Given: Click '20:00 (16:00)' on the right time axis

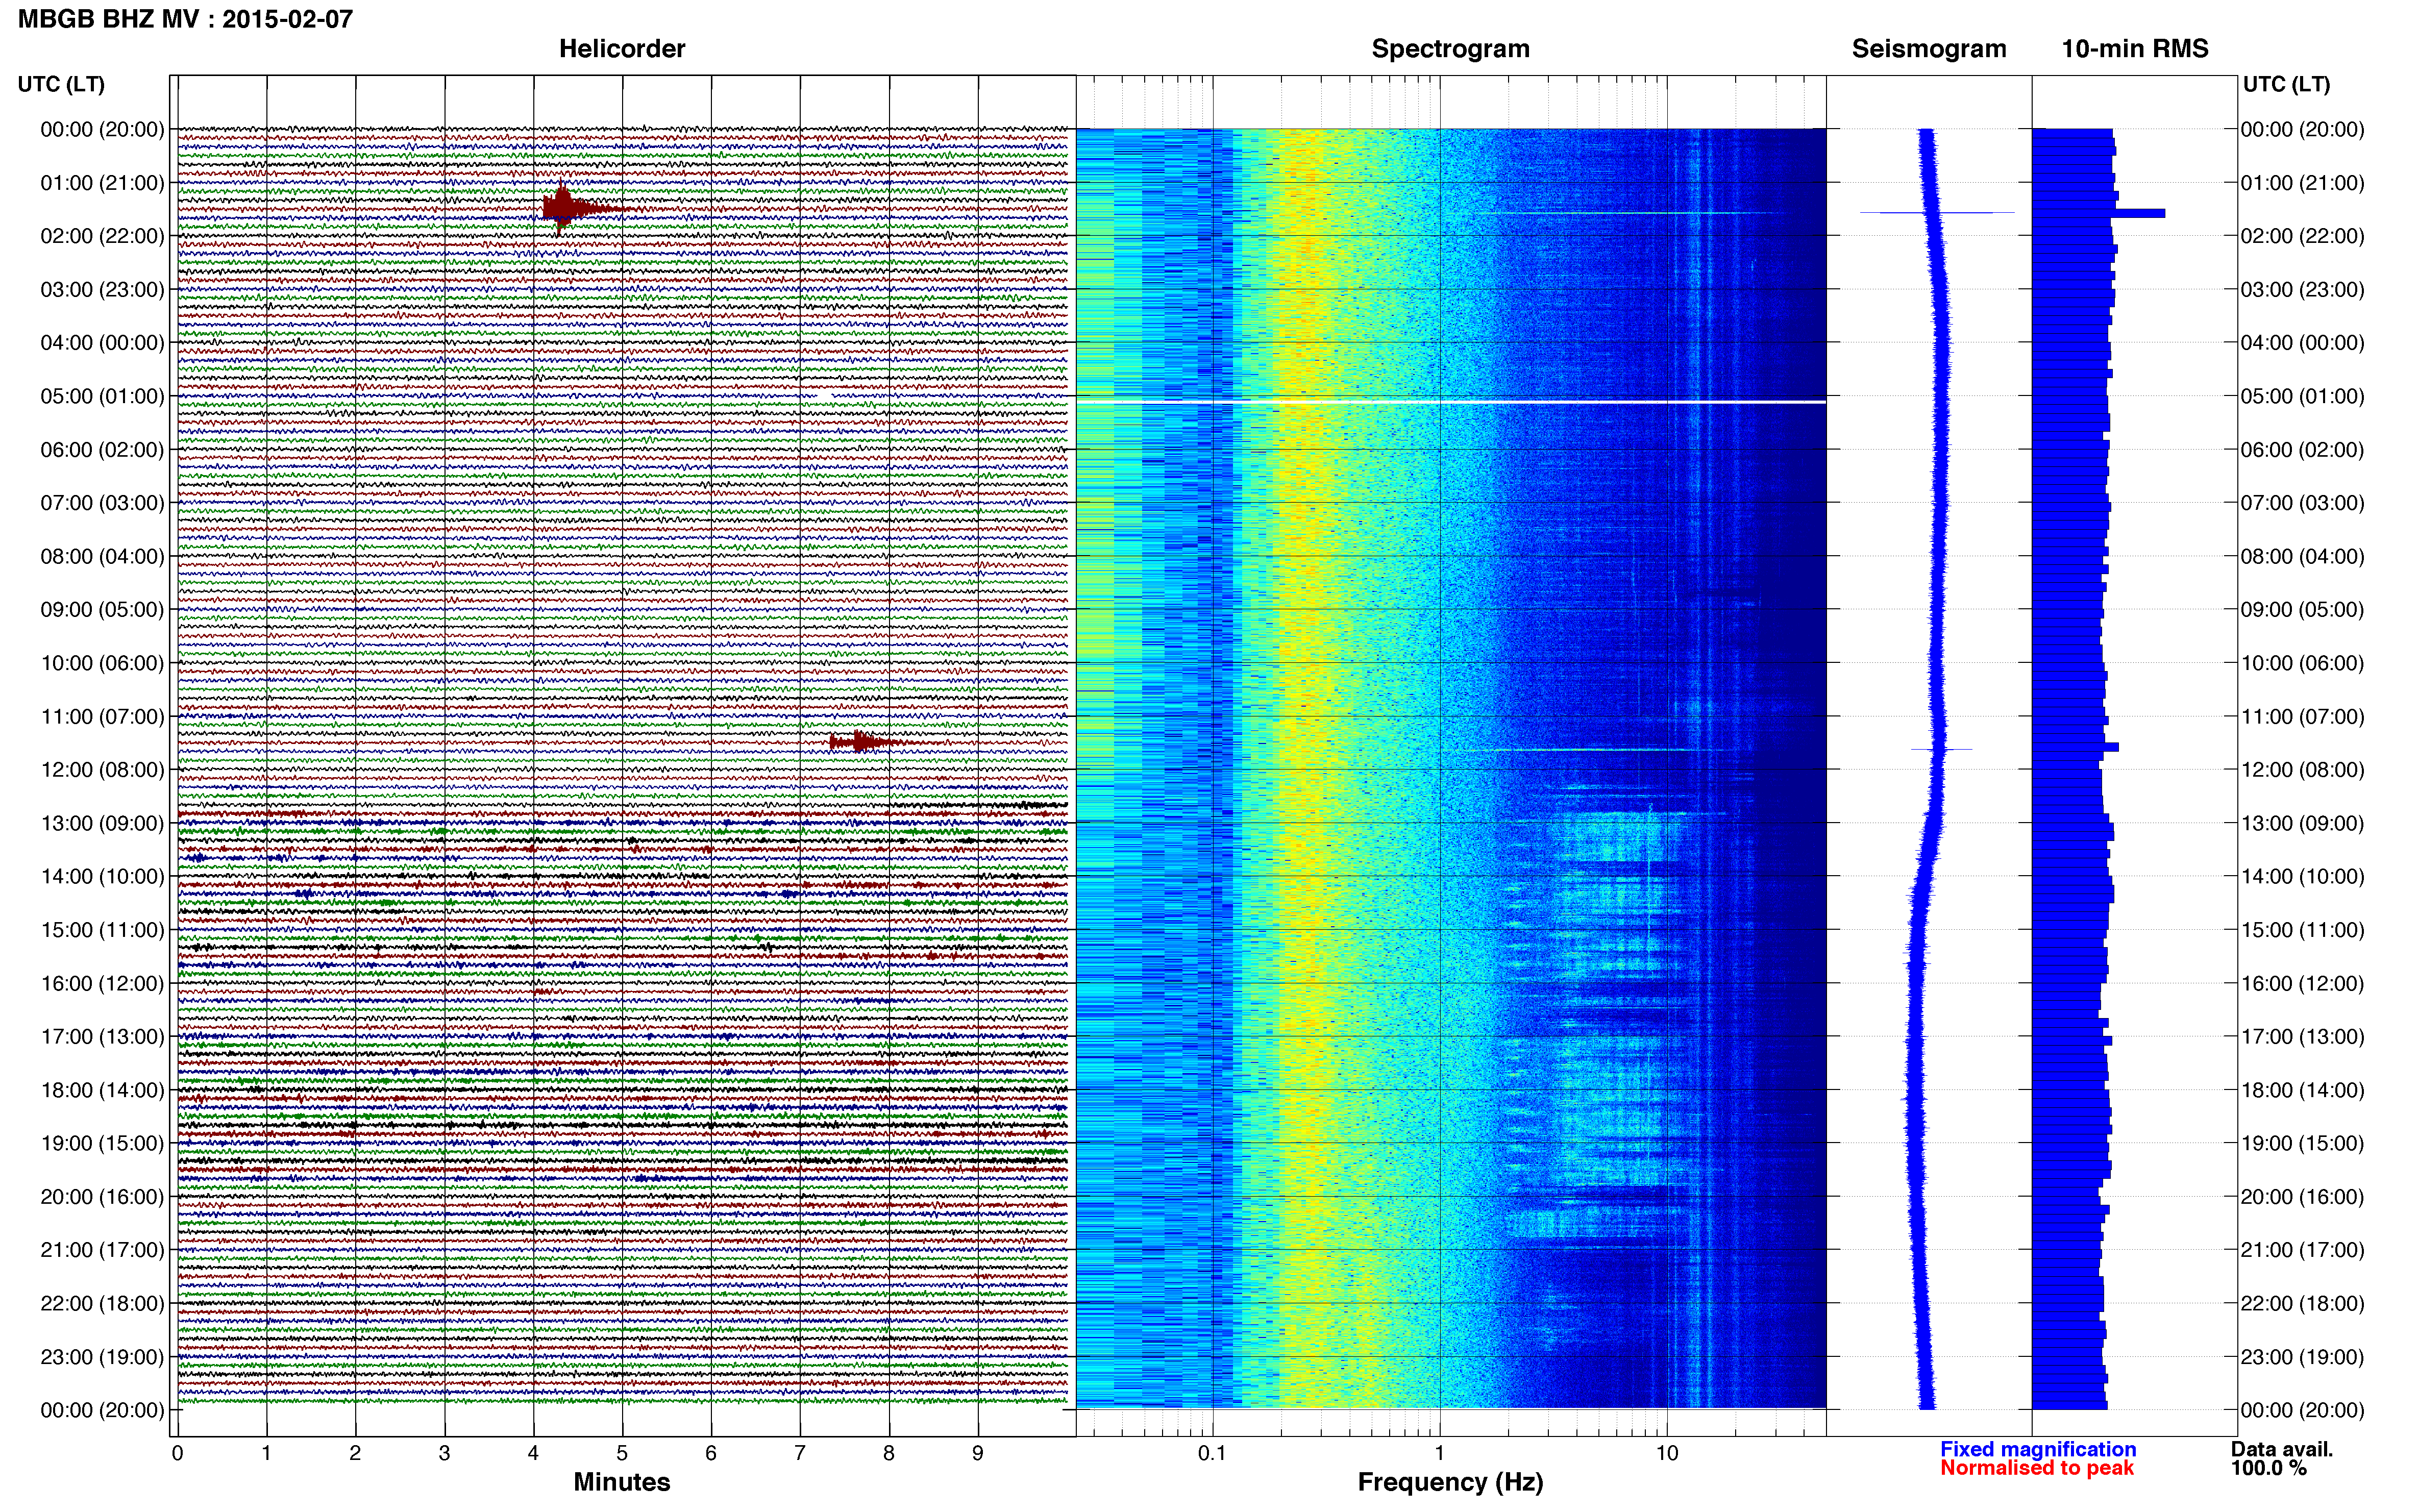Looking at the screenshot, I should (2302, 1197).
